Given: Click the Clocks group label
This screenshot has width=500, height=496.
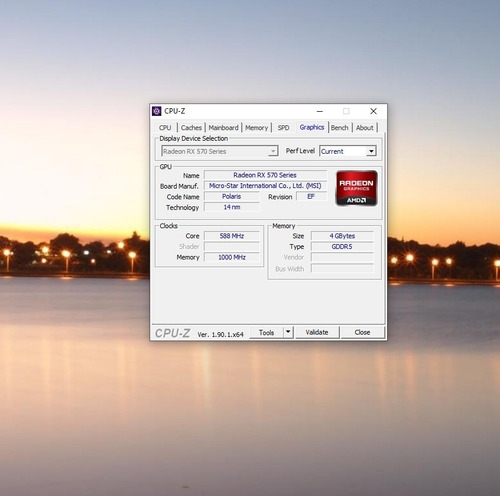Looking at the screenshot, I should click(169, 226).
